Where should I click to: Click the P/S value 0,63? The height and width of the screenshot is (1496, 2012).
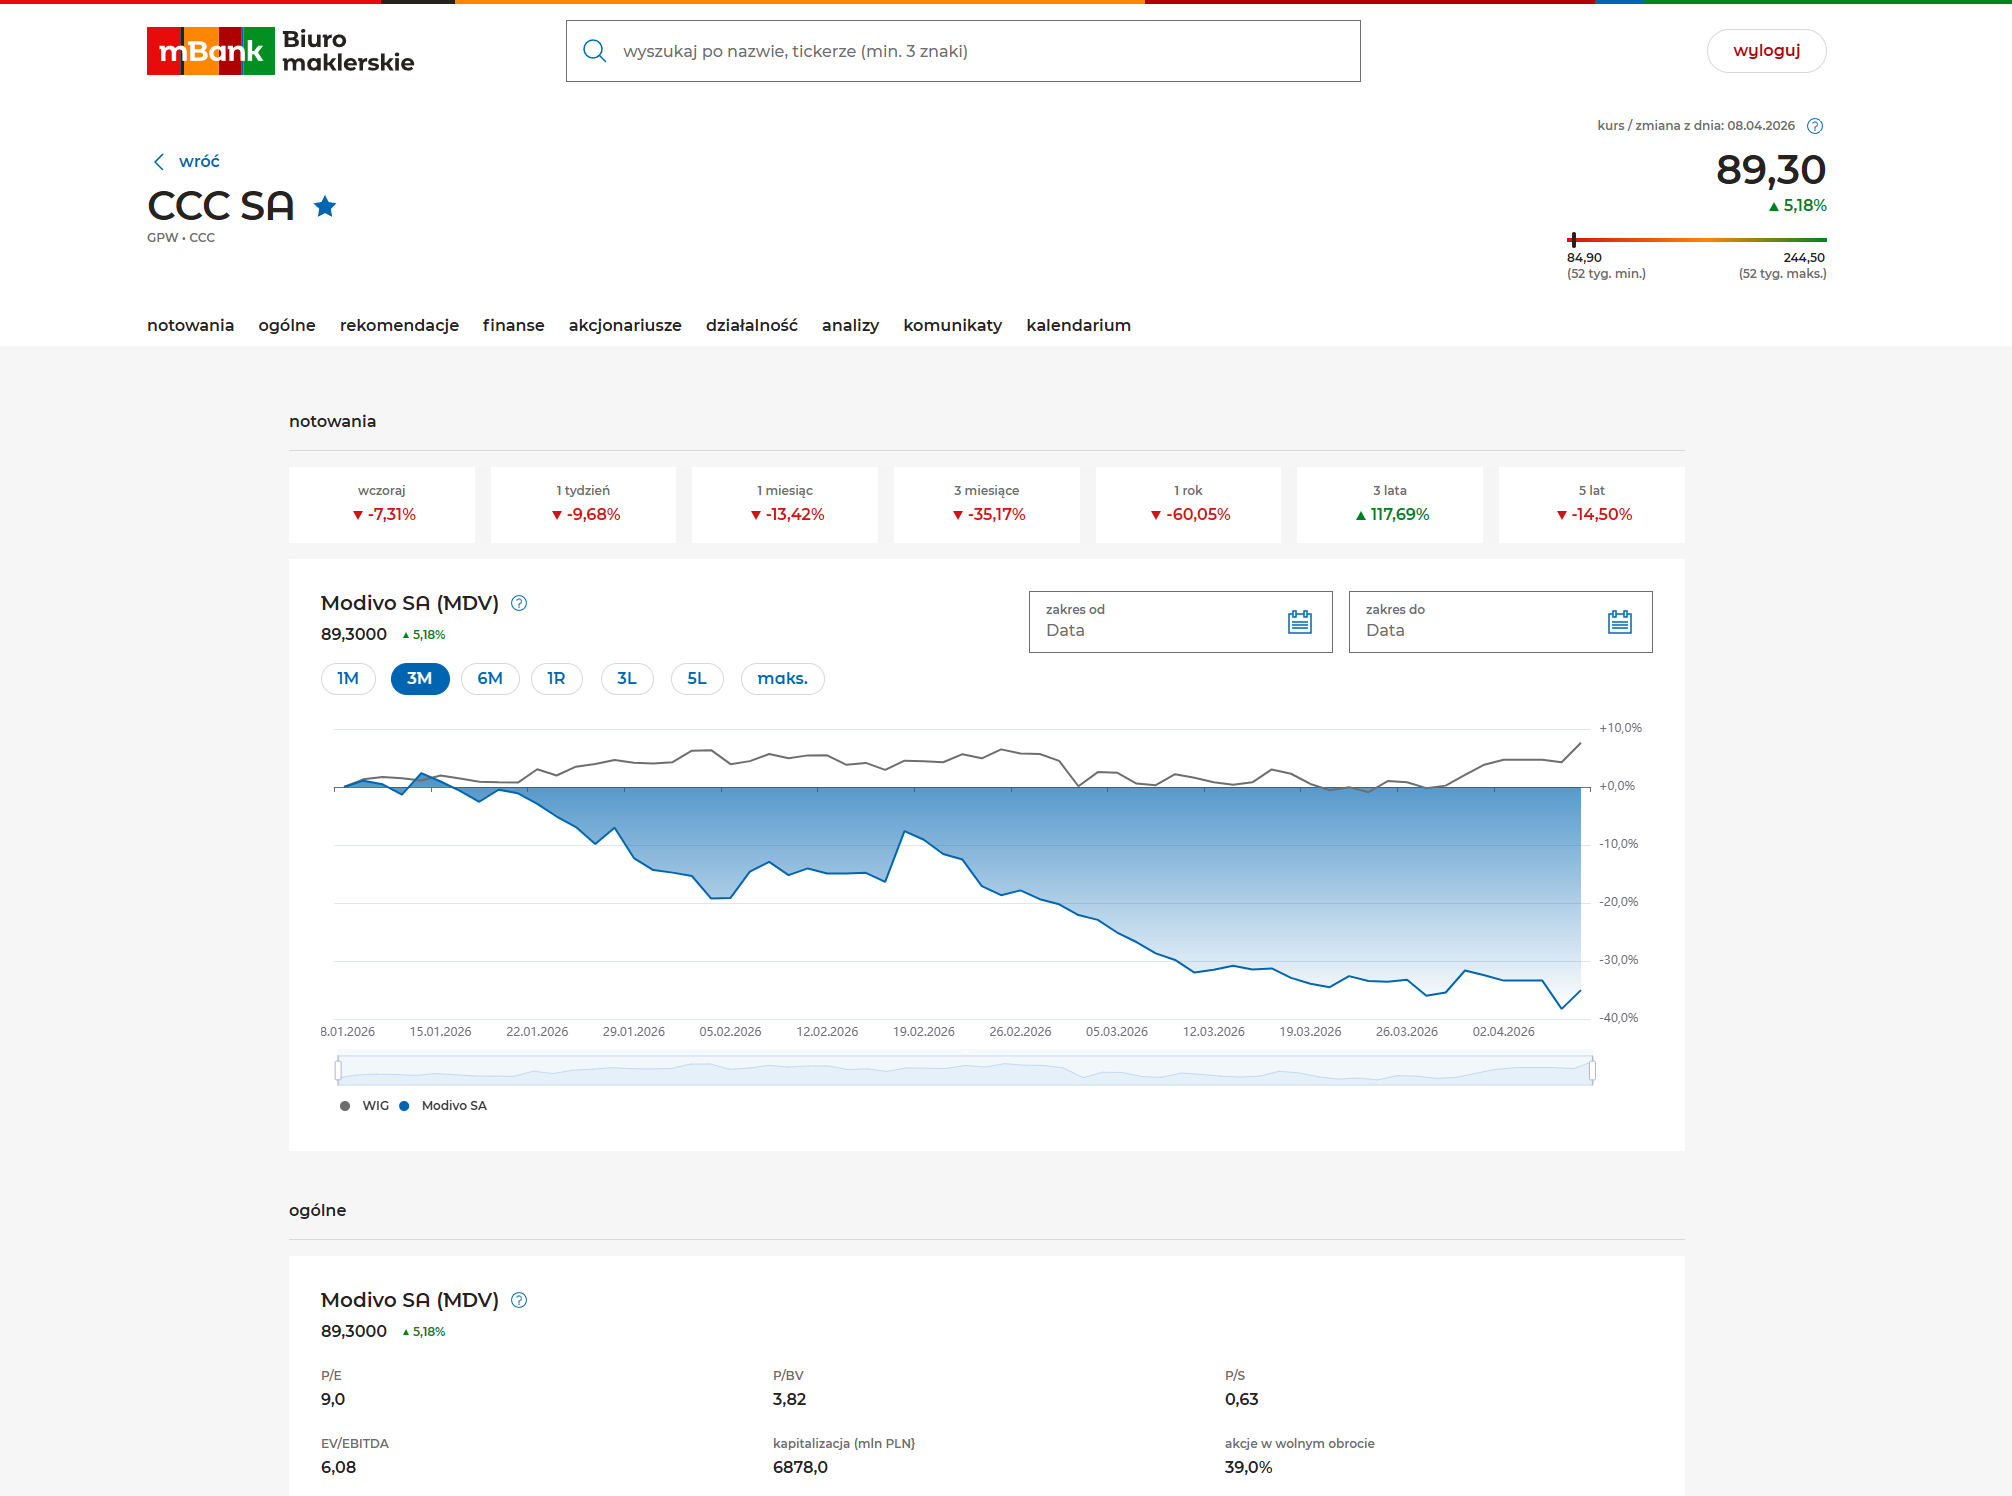(1242, 1400)
